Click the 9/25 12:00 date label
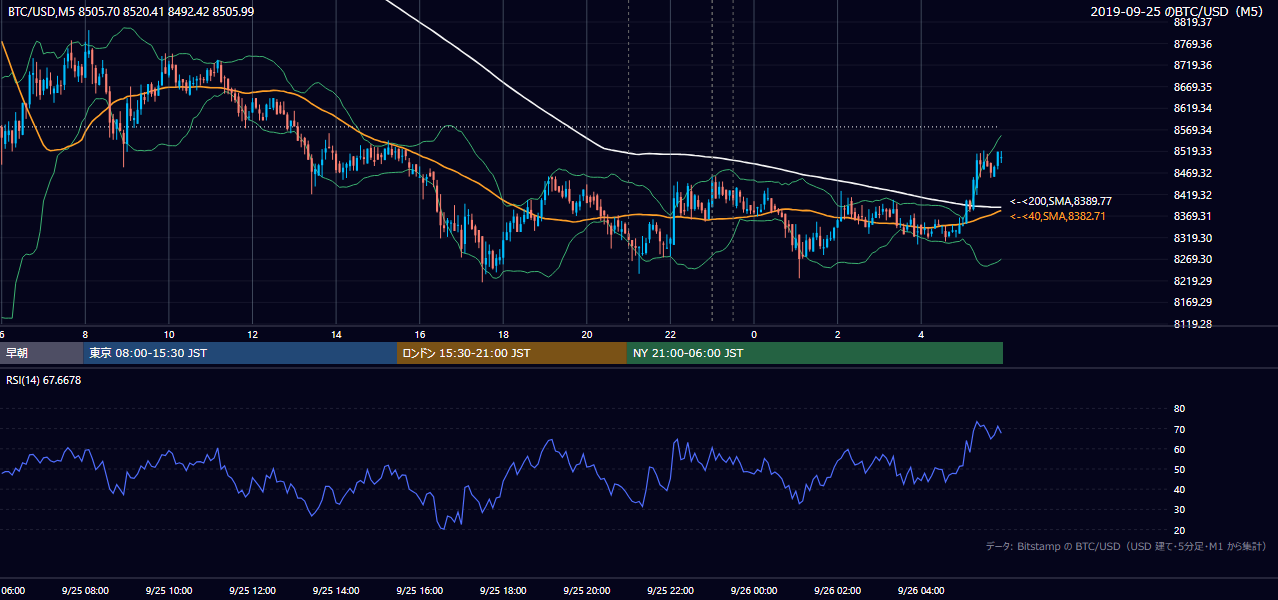The image size is (1278, 600). pyautogui.click(x=252, y=591)
